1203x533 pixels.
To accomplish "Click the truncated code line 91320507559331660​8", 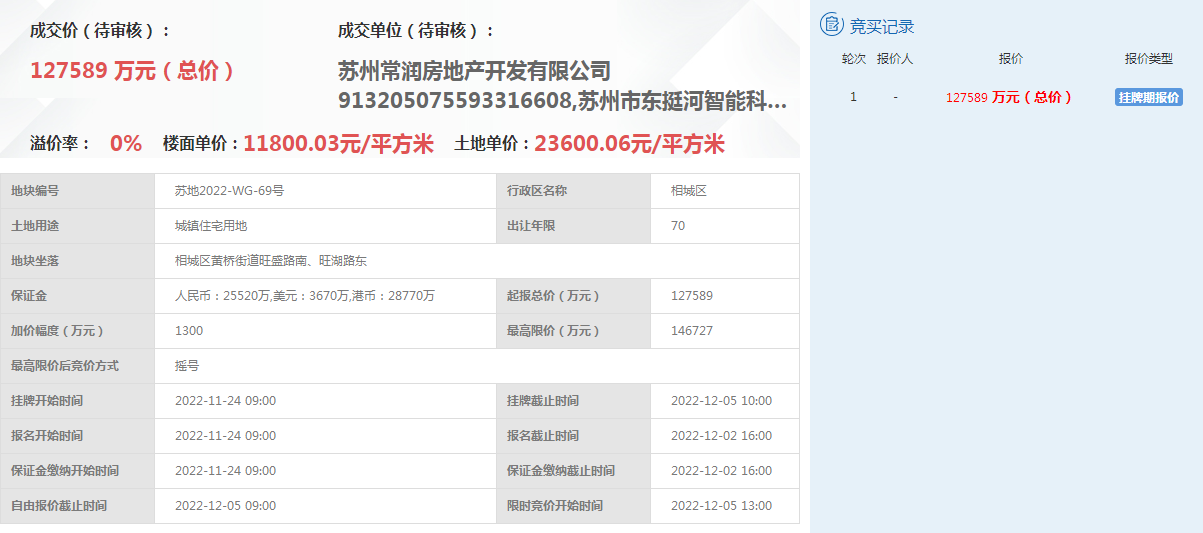I will (563, 101).
